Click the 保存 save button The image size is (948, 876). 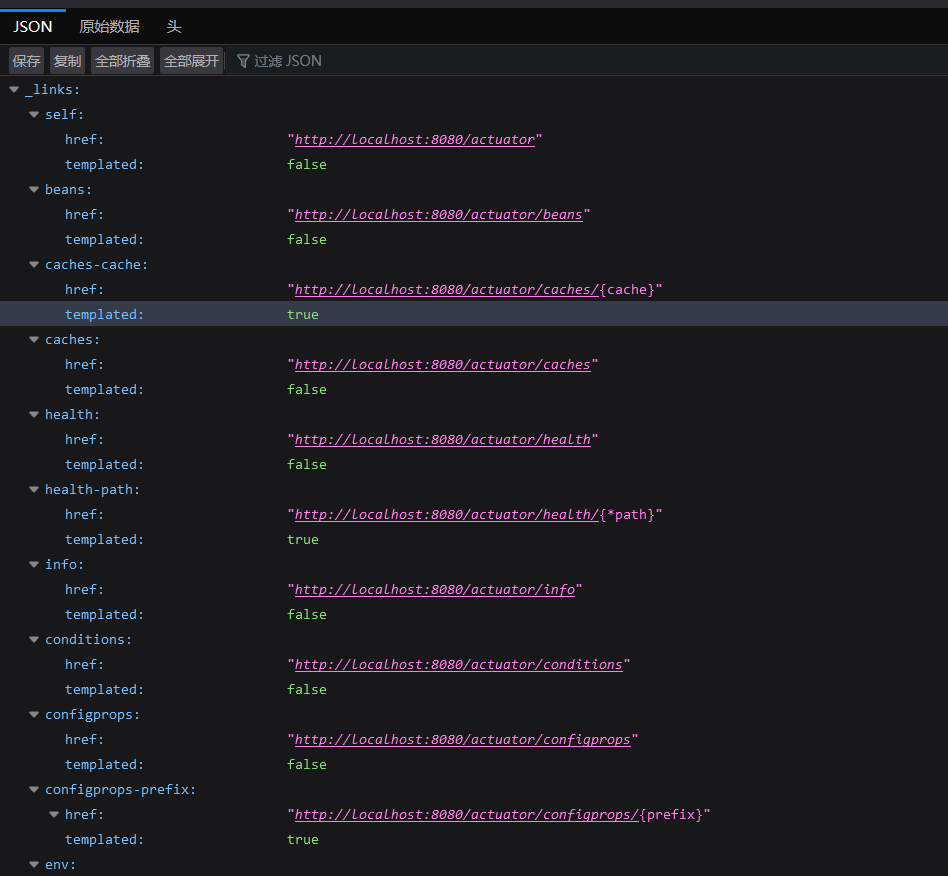click(x=27, y=61)
